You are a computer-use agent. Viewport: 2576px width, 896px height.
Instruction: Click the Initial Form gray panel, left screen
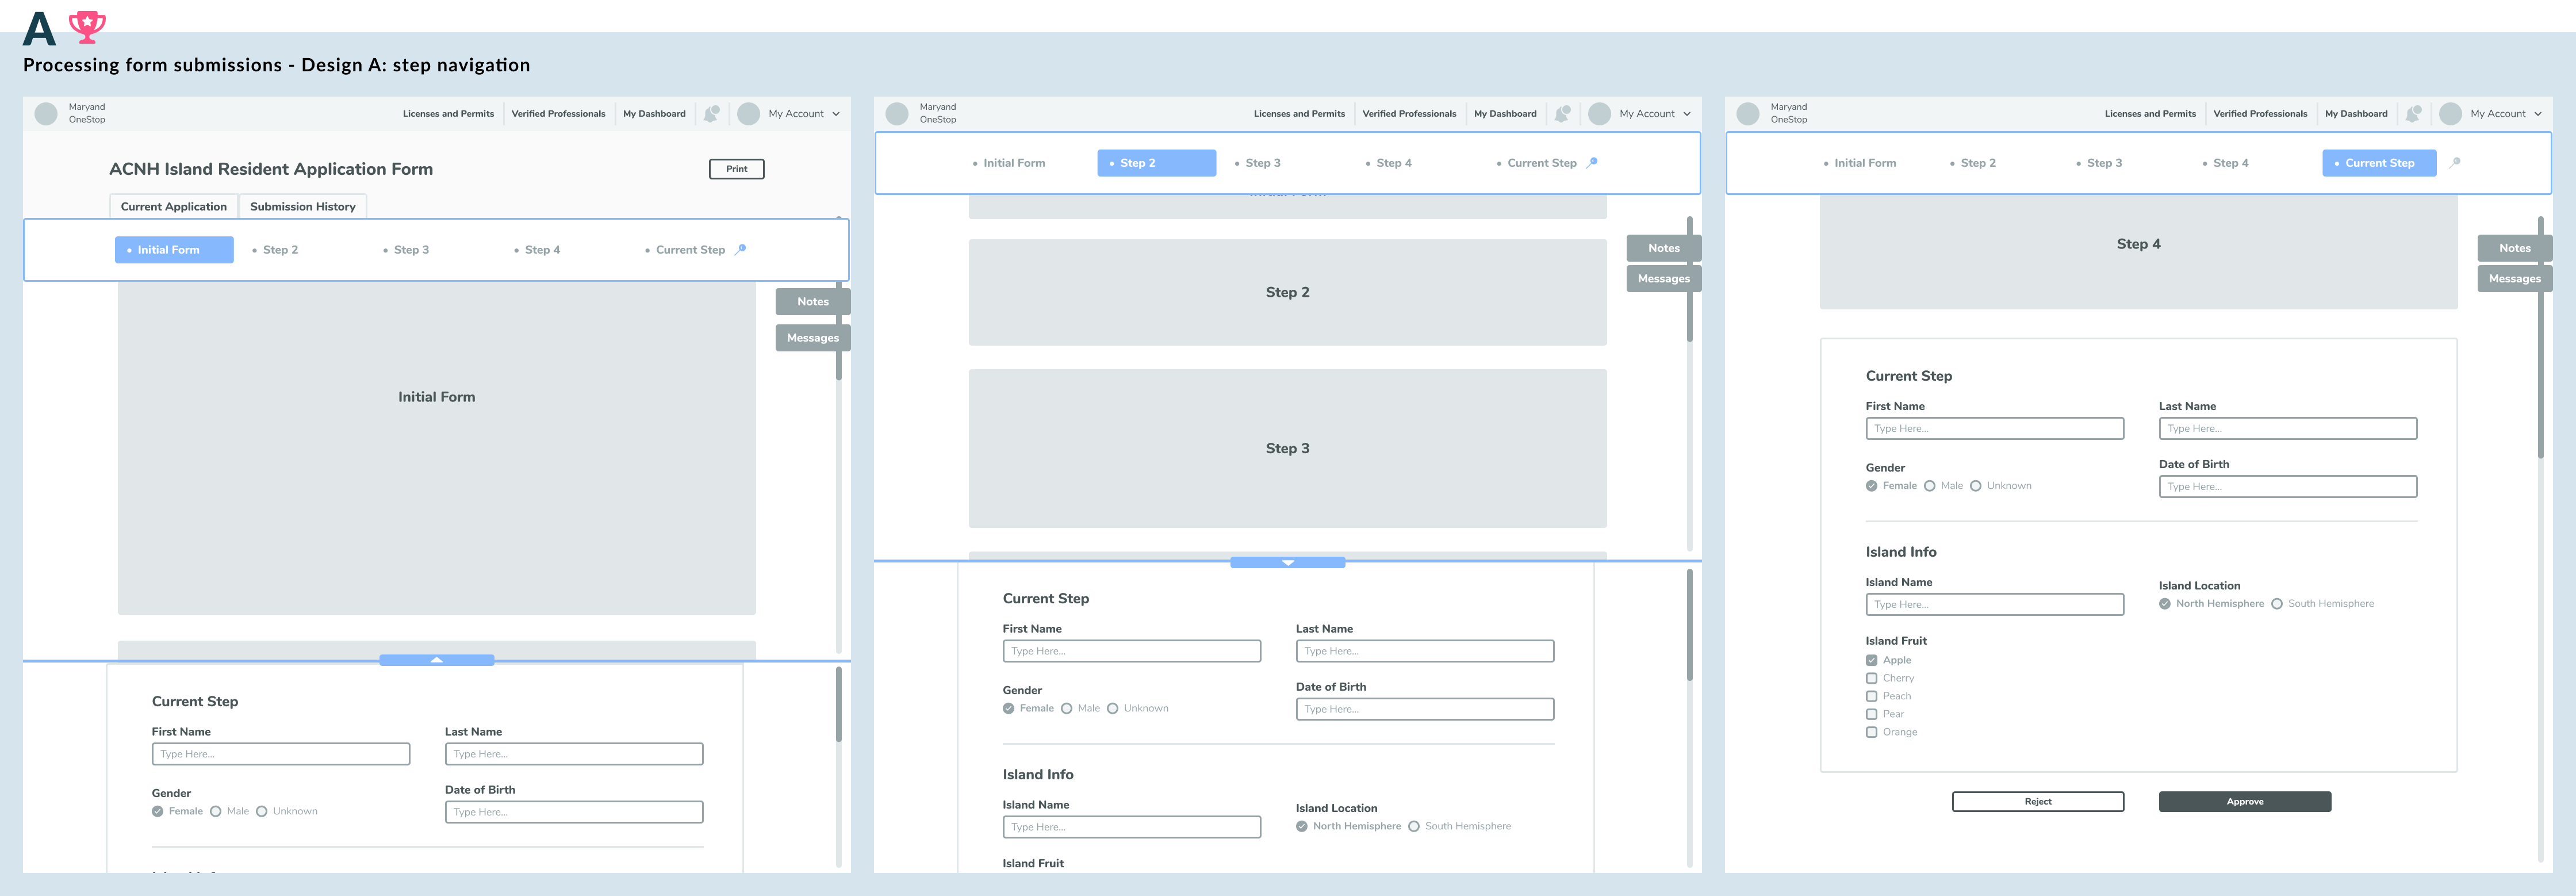tap(437, 448)
